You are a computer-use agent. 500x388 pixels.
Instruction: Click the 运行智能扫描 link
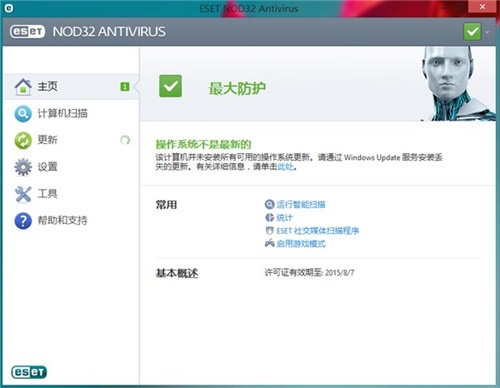301,204
